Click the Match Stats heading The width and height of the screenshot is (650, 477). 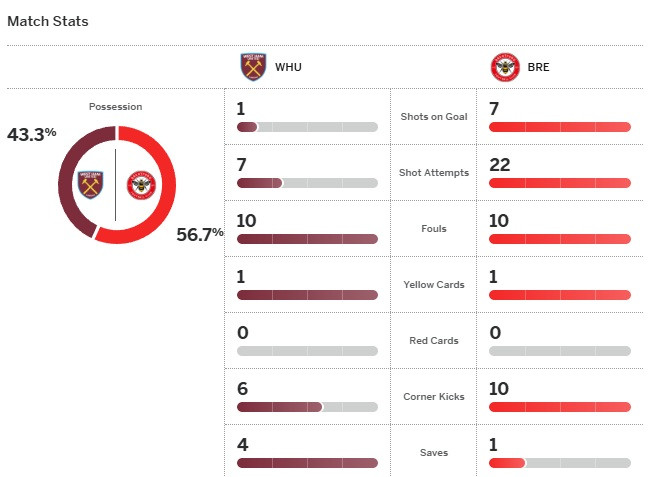[48, 21]
